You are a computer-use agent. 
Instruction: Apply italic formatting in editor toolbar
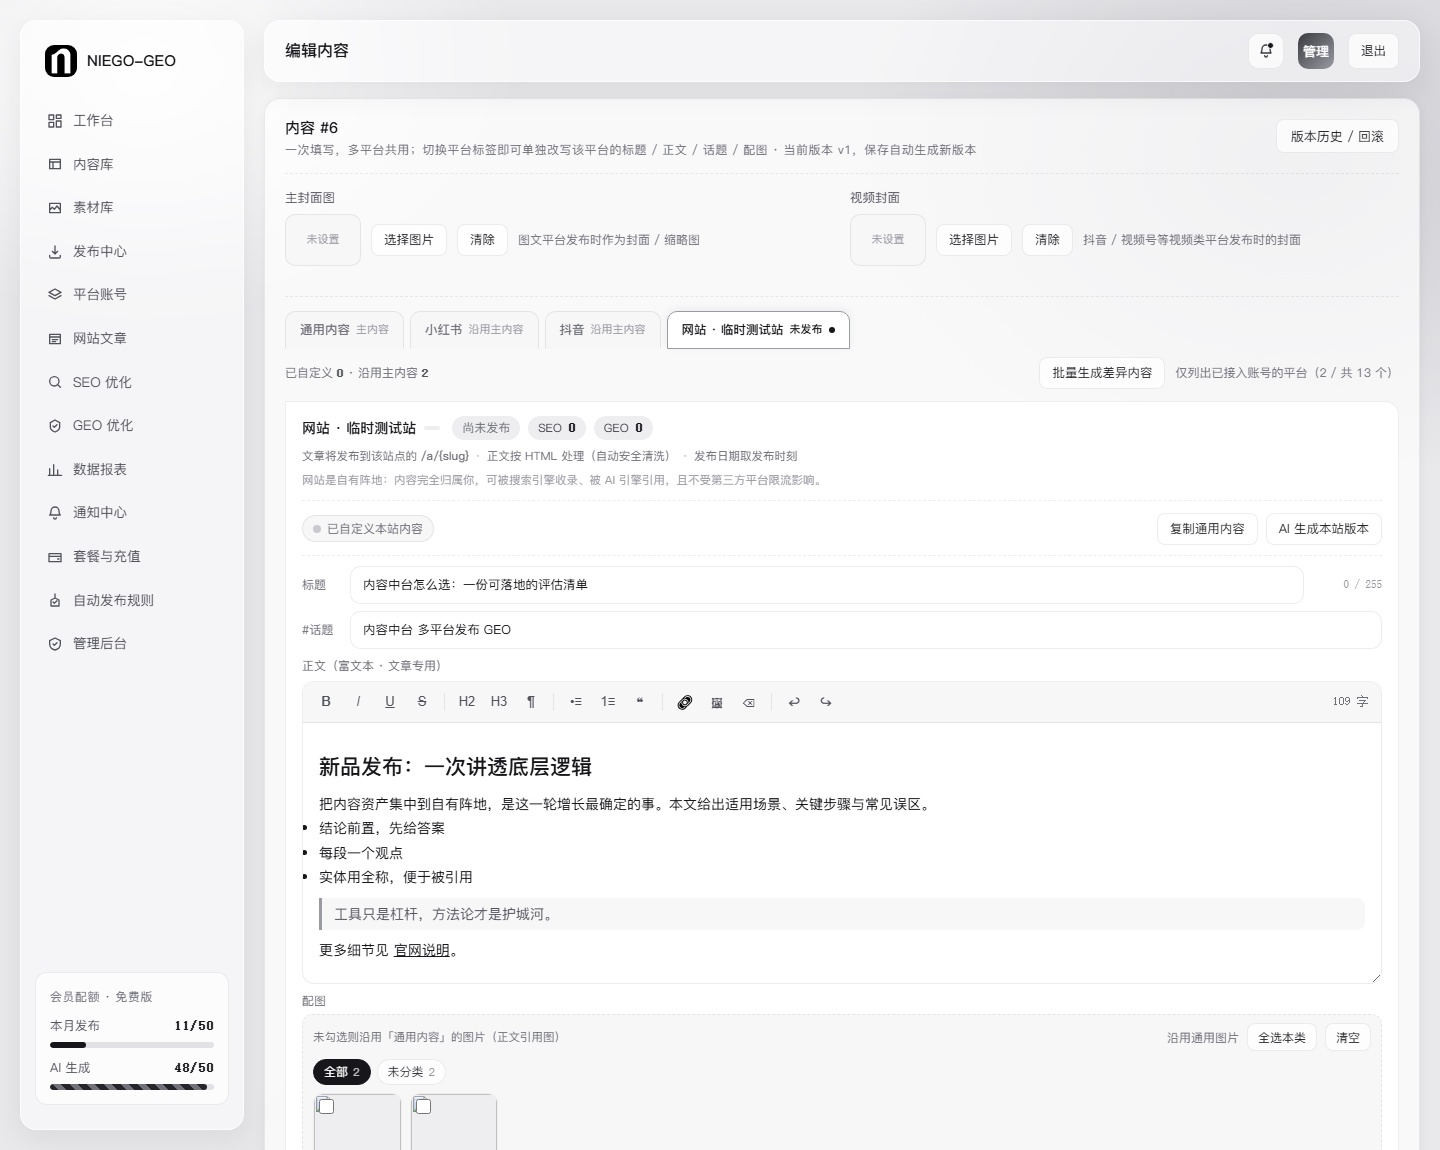(358, 702)
